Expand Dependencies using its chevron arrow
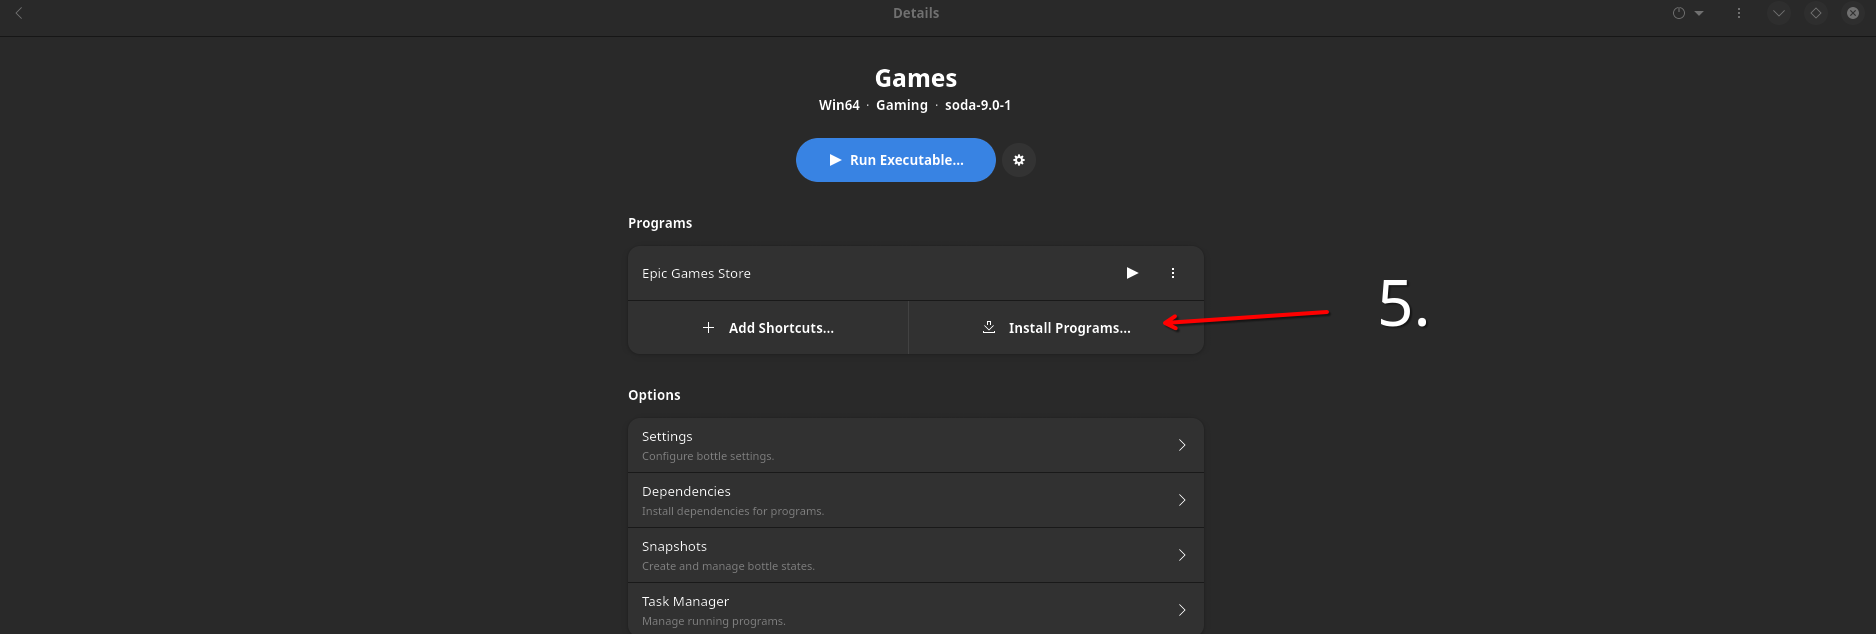The image size is (1876, 634). click(x=1182, y=500)
